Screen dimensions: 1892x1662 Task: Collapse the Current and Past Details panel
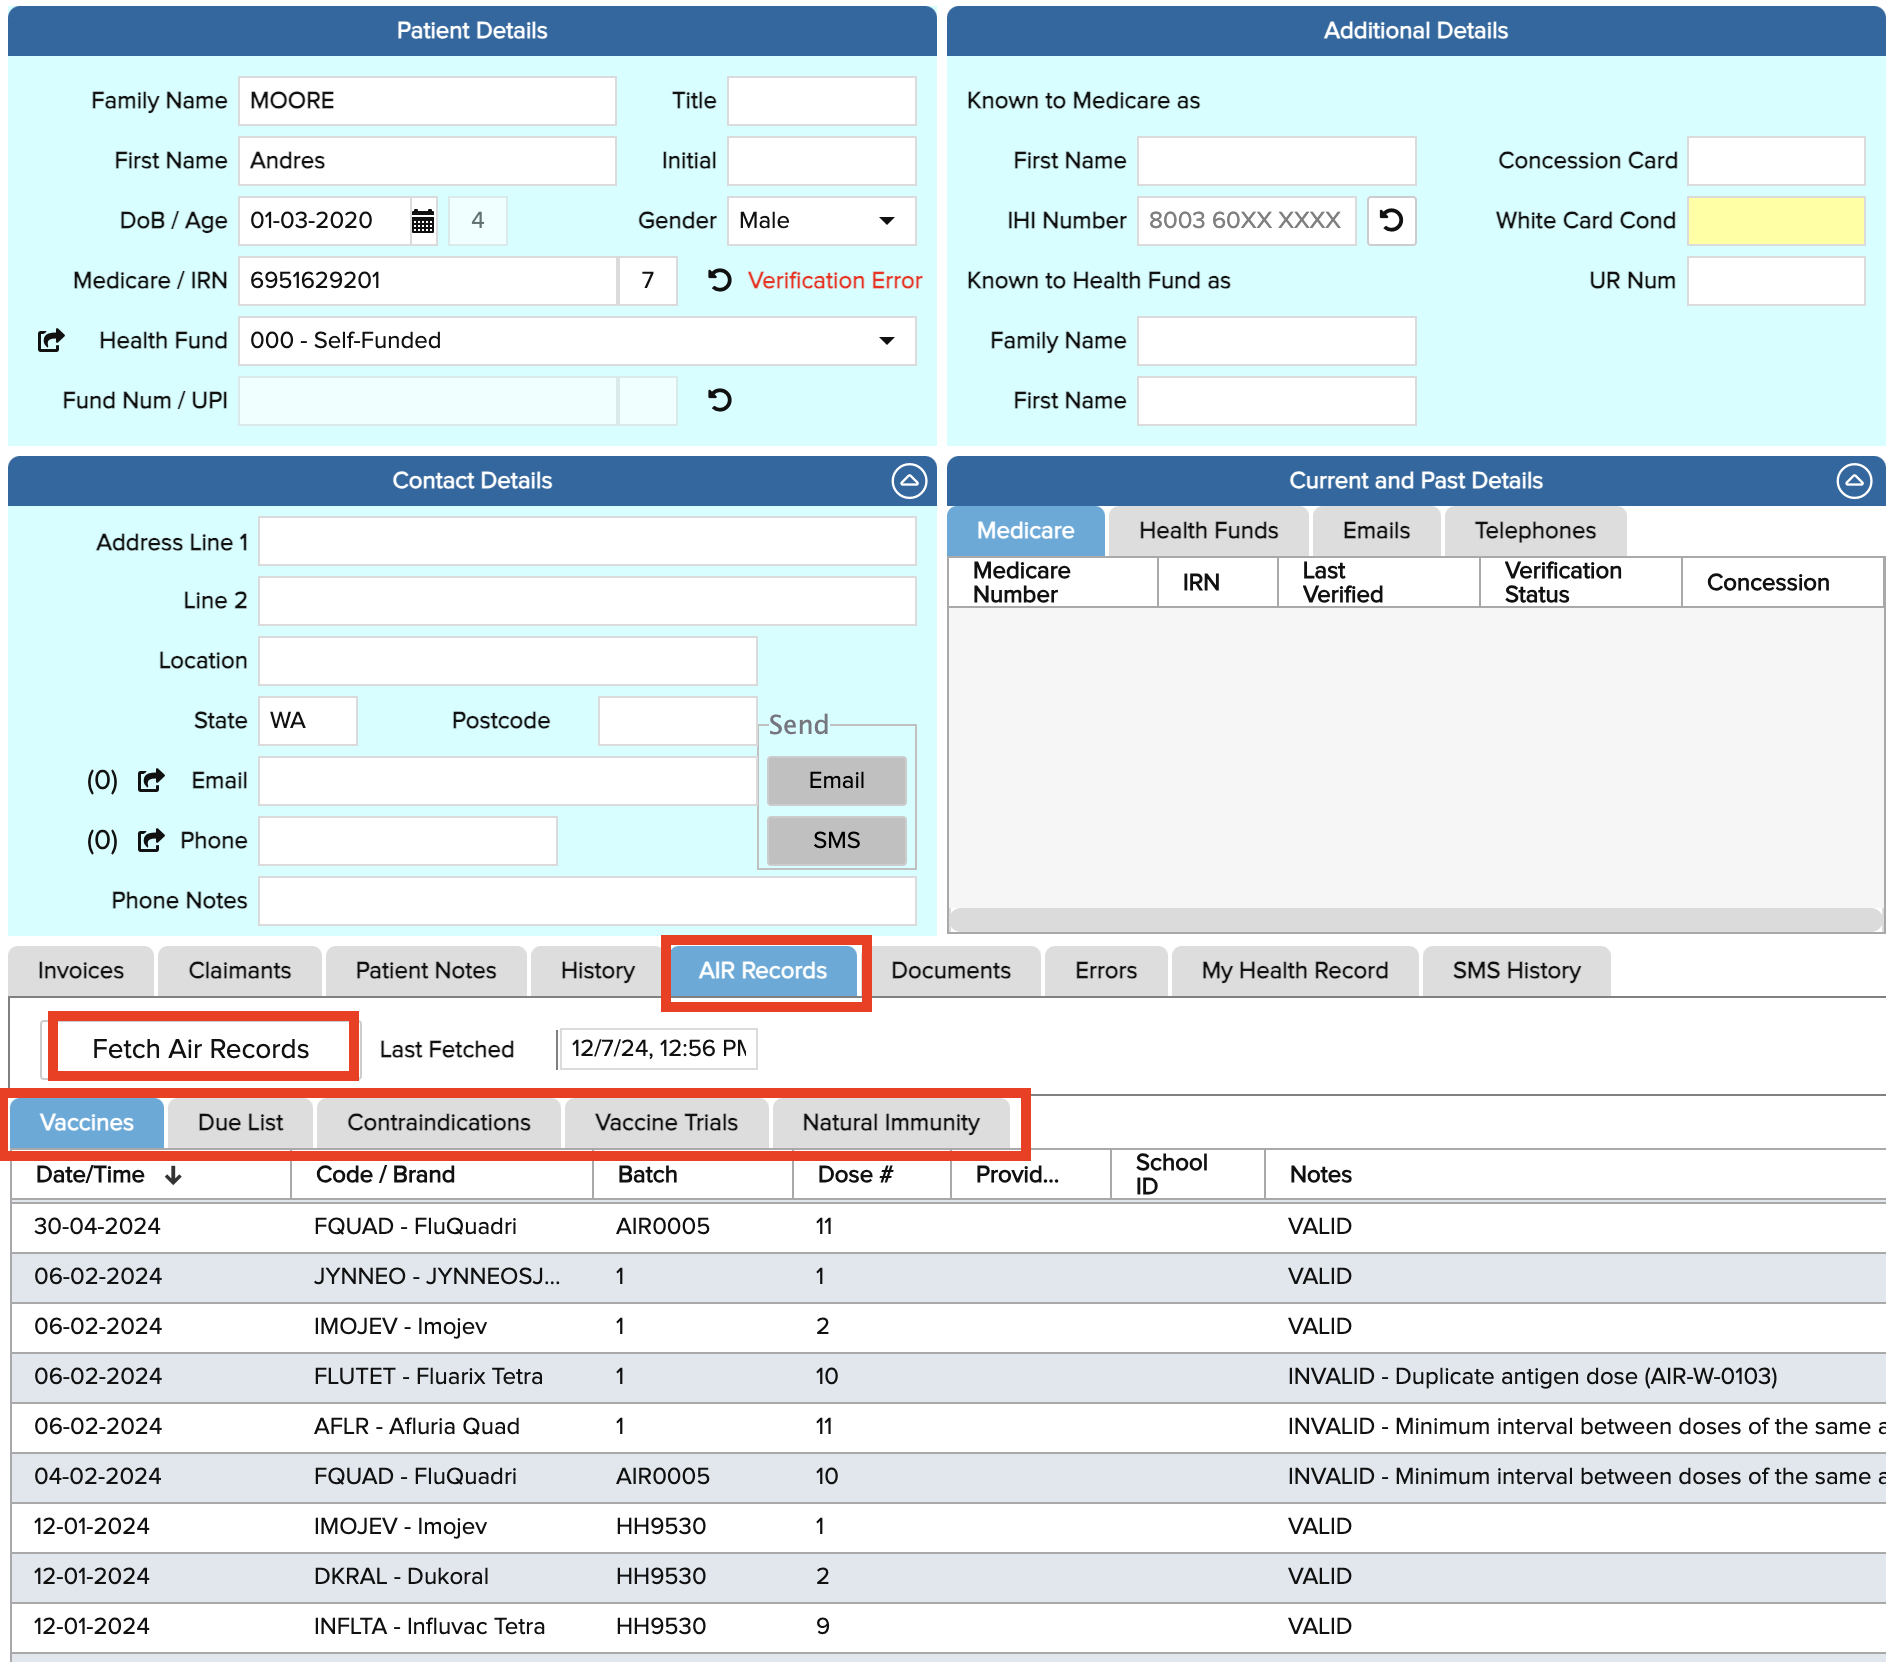point(1854,481)
